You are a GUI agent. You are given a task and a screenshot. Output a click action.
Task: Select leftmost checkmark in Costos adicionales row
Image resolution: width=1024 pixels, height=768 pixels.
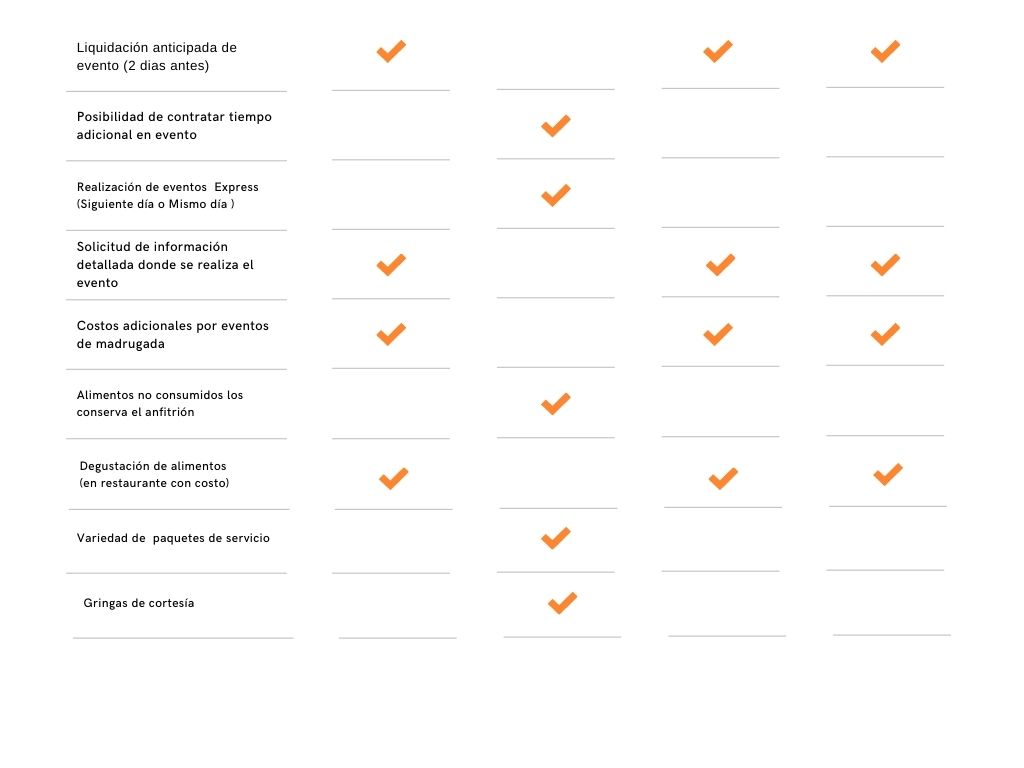[x=391, y=334]
